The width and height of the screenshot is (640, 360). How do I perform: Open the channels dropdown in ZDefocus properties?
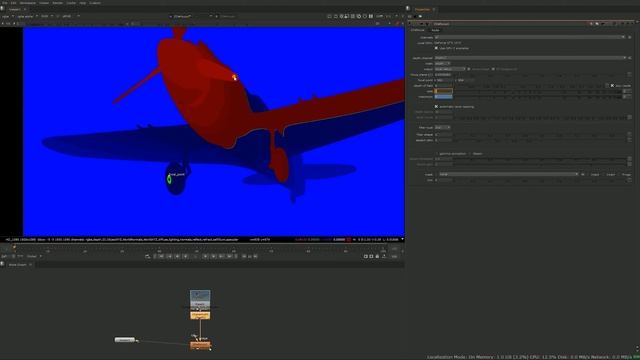(x=529, y=37)
